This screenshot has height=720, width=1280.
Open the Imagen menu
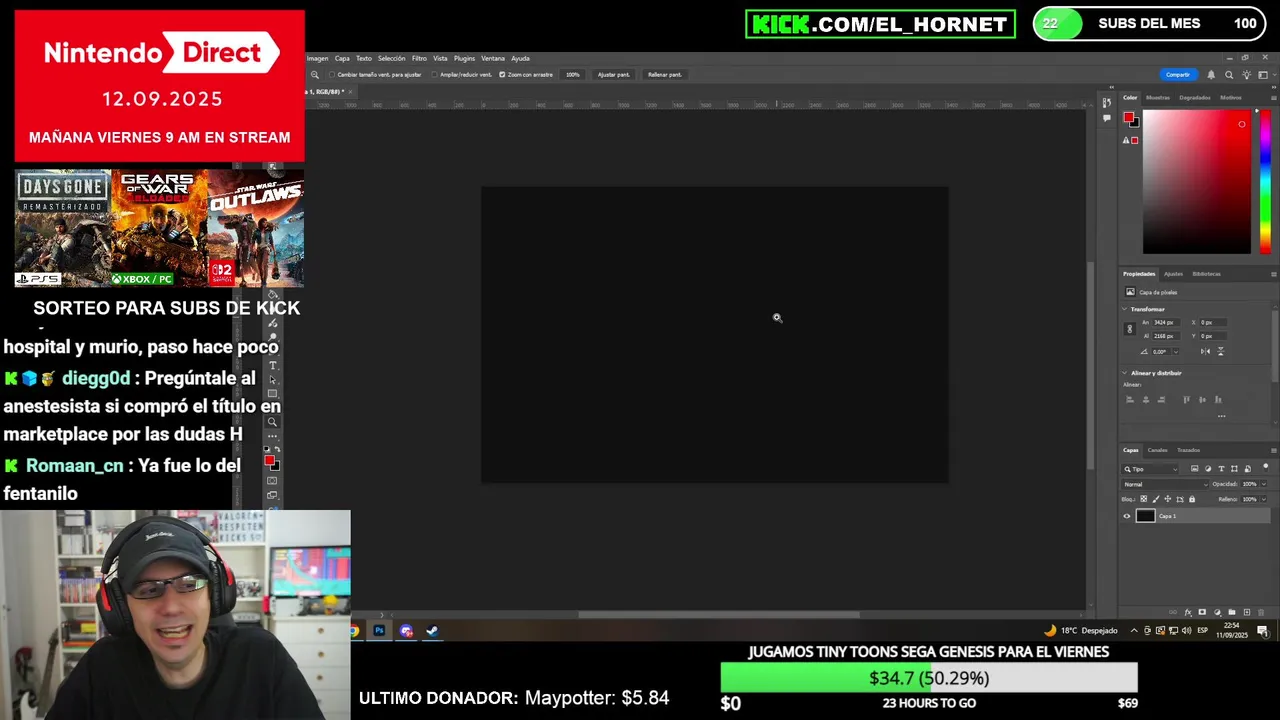pos(317,58)
